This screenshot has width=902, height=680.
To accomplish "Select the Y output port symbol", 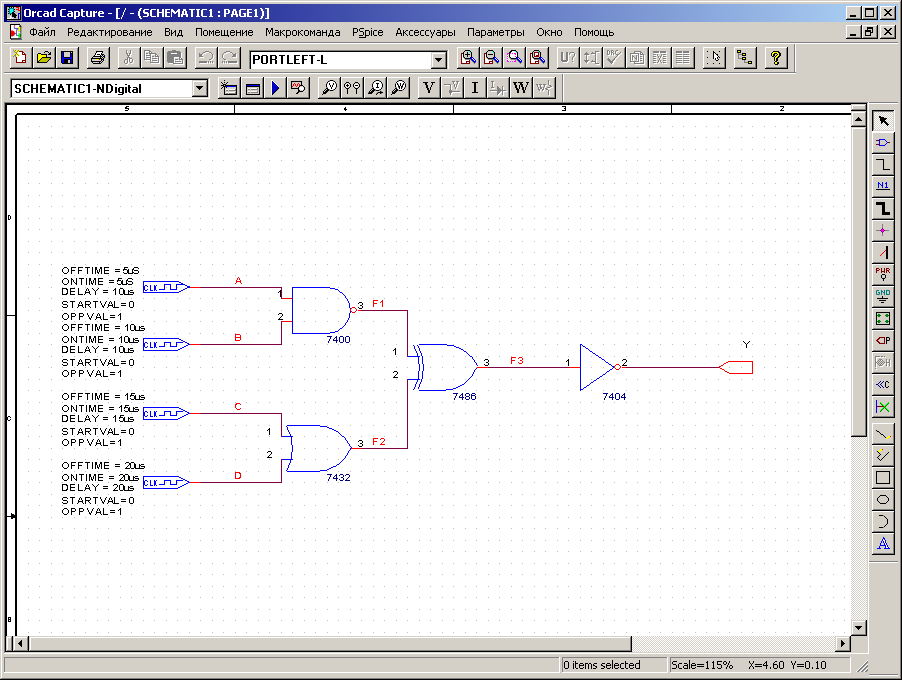I will 736,367.
